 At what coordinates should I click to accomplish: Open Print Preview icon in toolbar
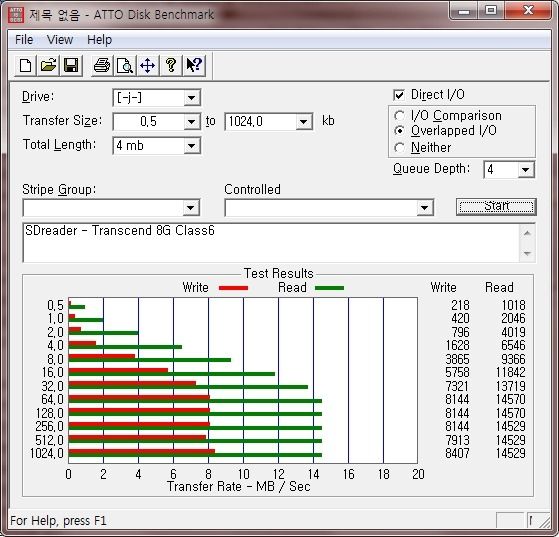[x=125, y=66]
